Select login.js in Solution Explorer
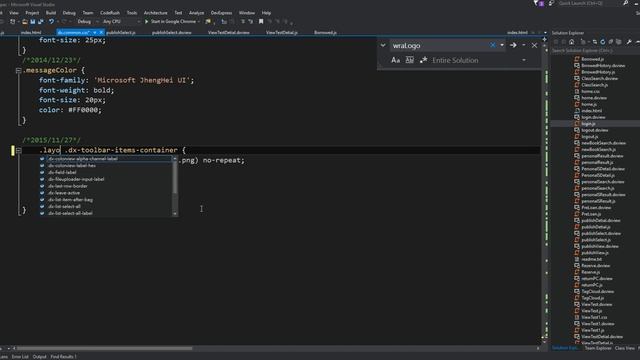This screenshot has height=360, width=640. coord(588,124)
